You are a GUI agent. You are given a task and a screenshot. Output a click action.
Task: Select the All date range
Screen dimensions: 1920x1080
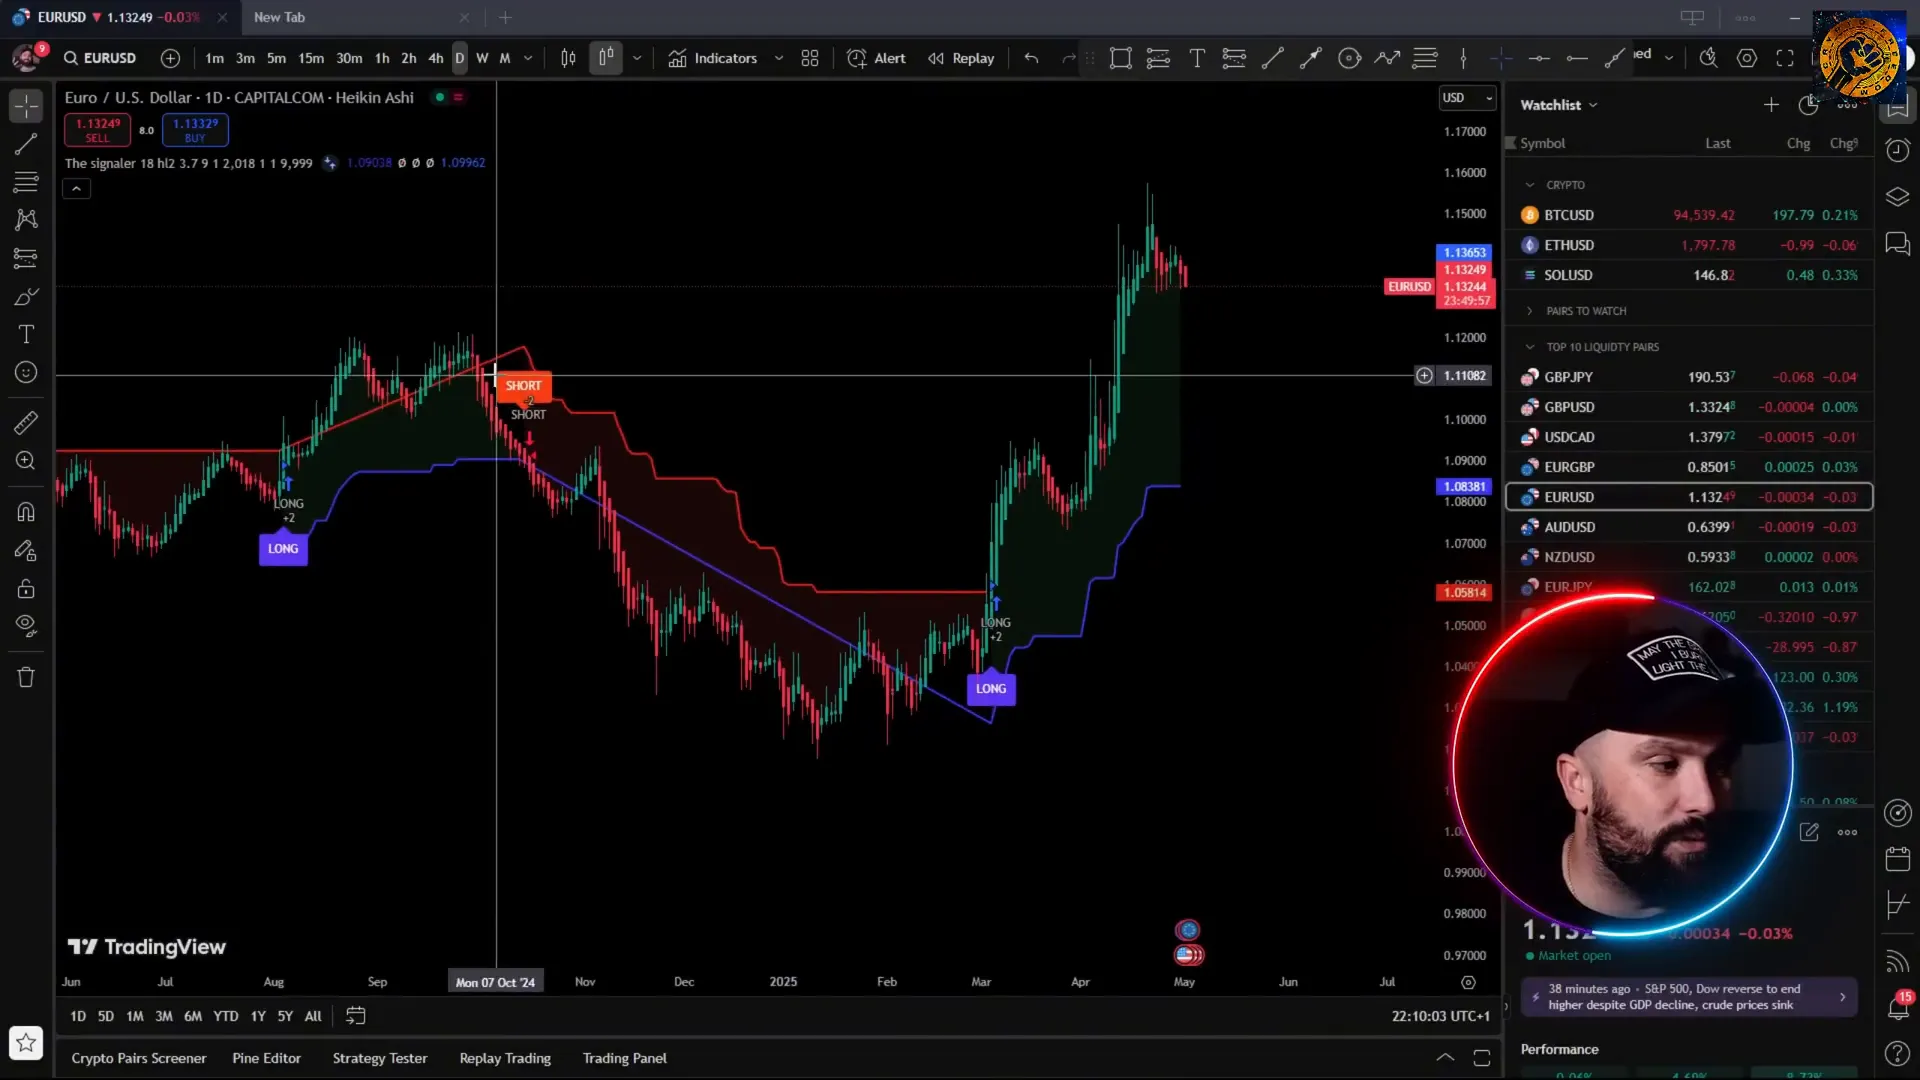(313, 1016)
